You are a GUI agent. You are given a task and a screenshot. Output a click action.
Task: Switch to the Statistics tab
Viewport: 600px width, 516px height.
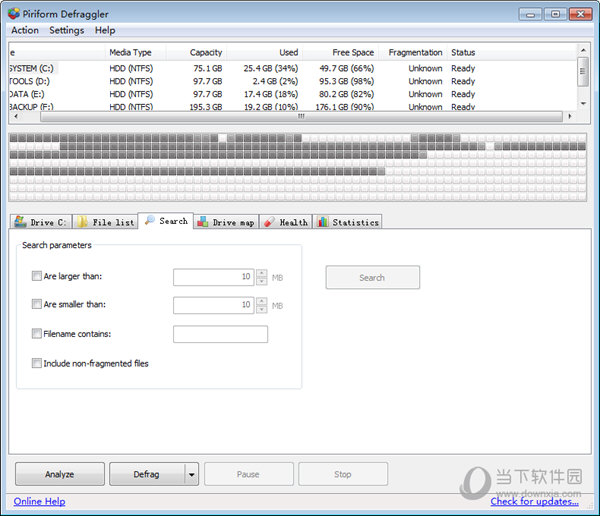point(348,222)
